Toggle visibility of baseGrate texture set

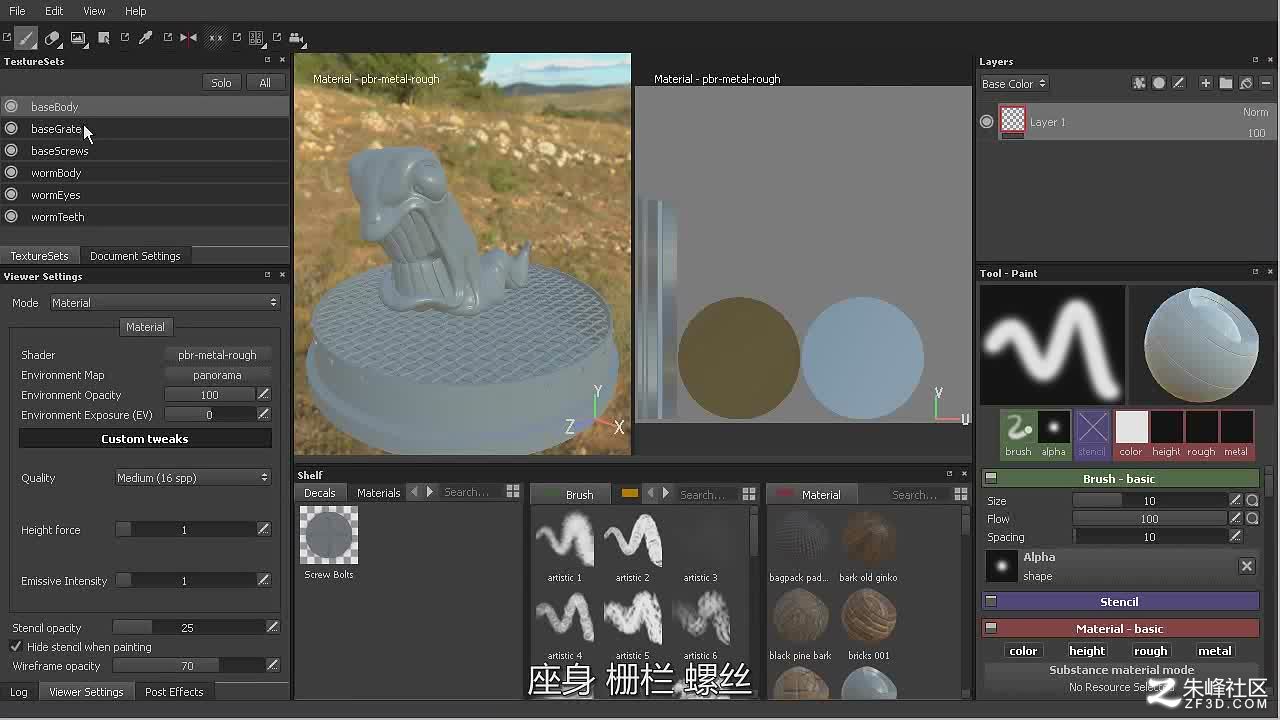point(11,128)
